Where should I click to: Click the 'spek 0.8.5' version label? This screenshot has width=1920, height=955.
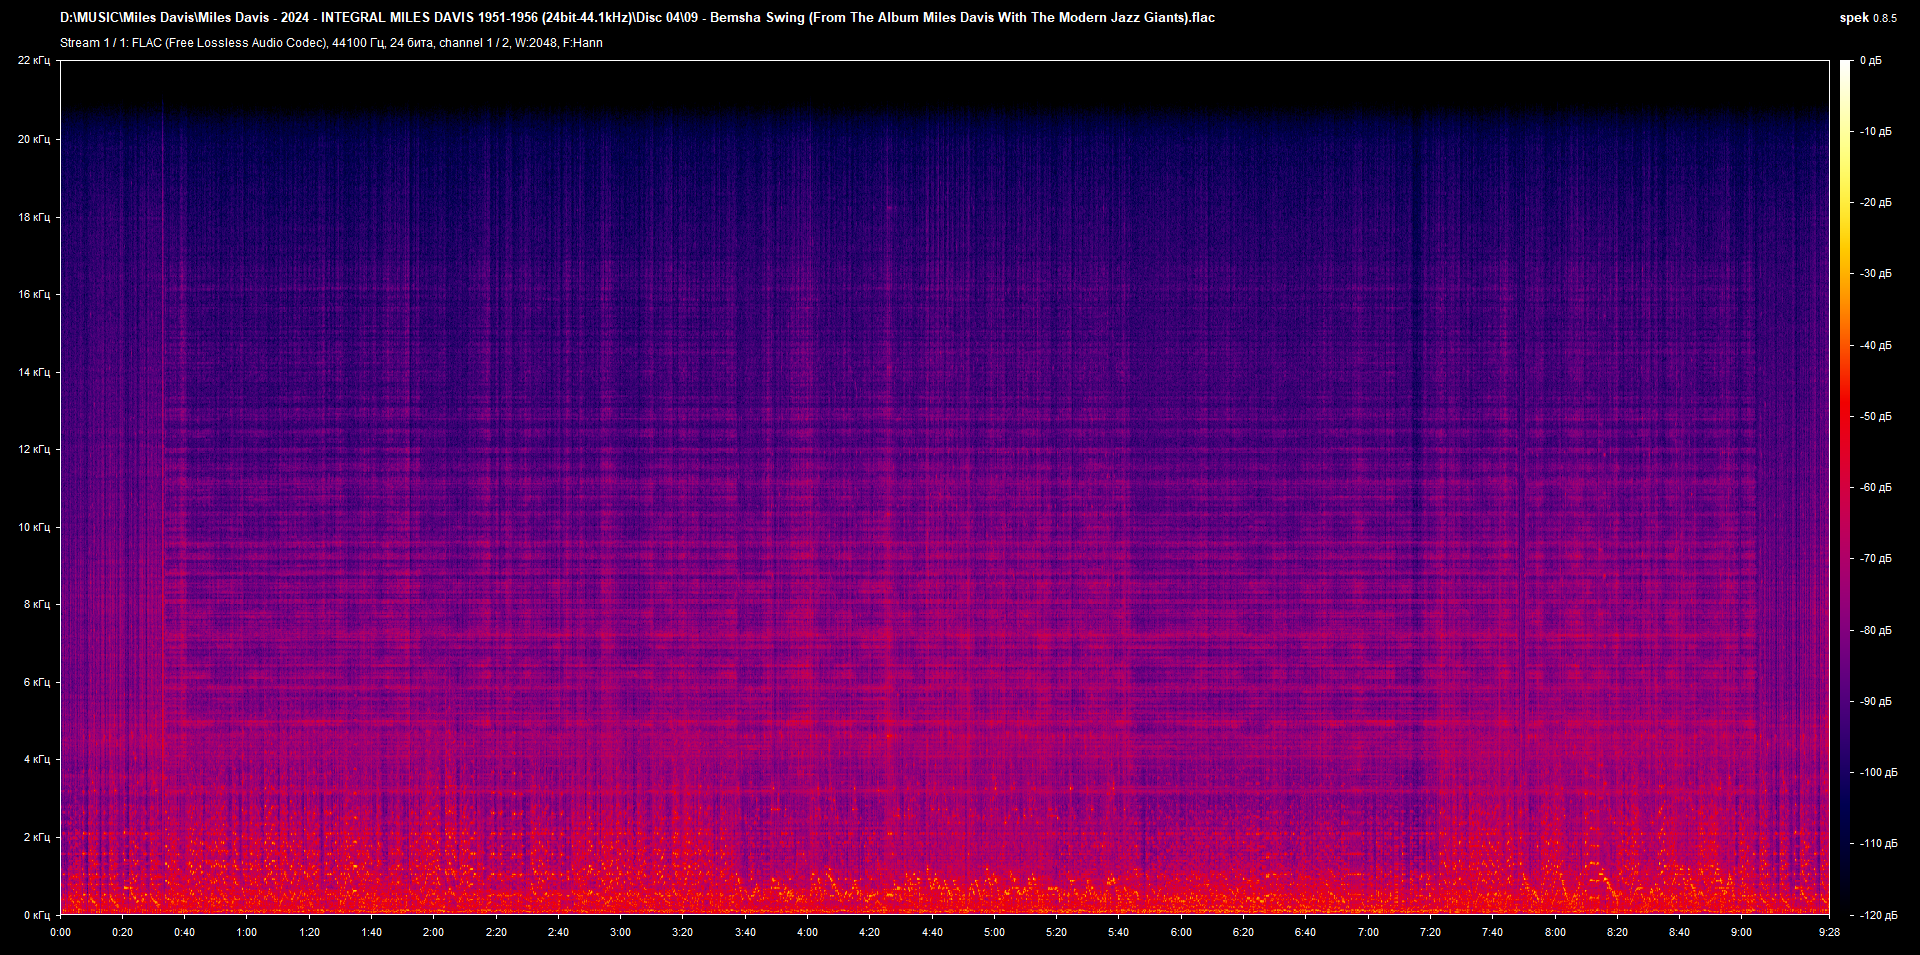click(1868, 18)
